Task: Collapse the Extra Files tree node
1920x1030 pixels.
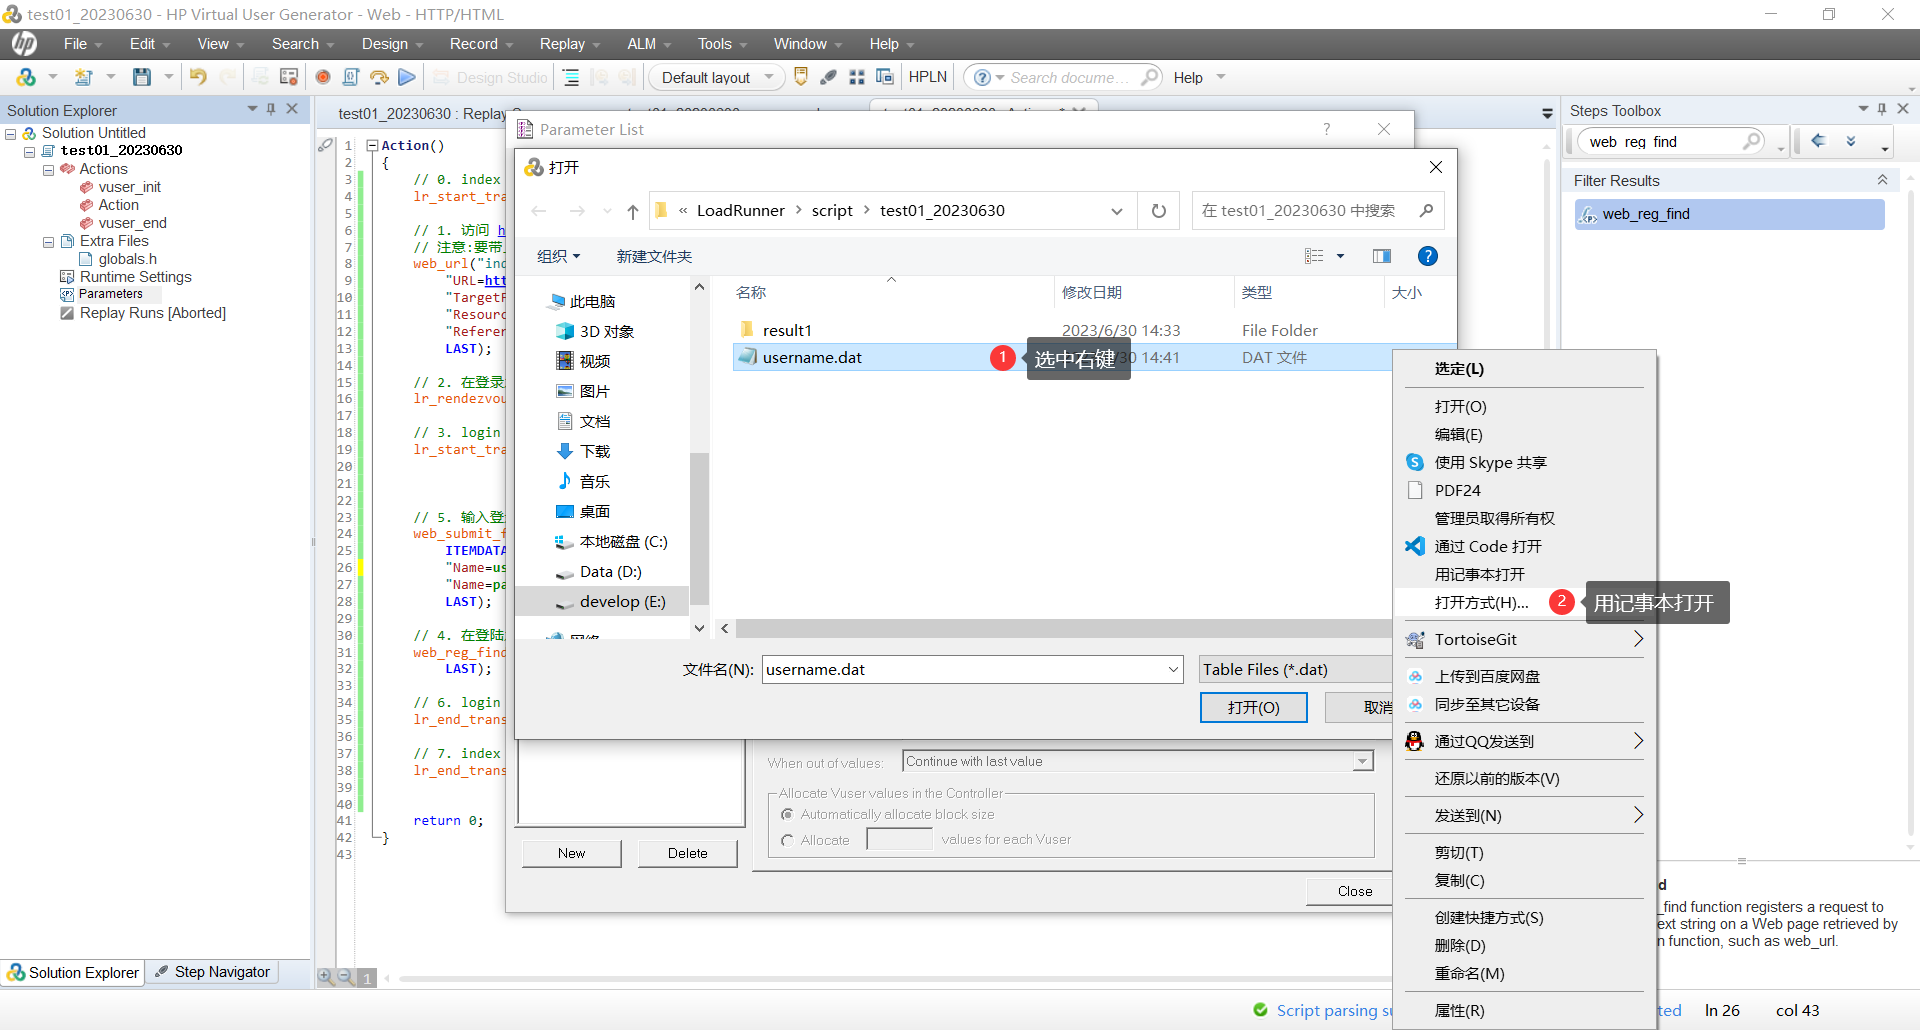Action: [x=48, y=241]
